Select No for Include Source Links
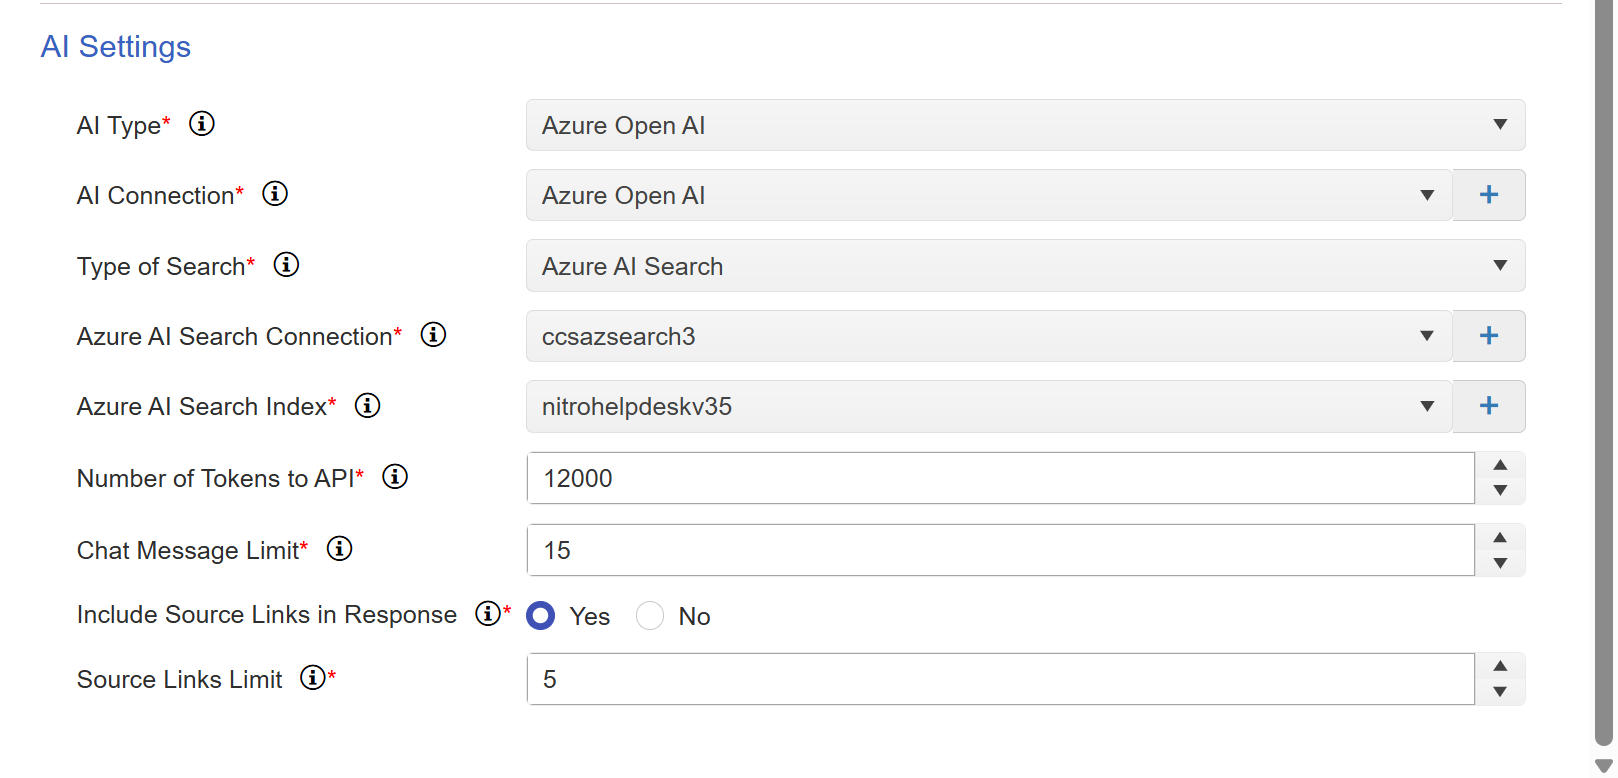Image resolution: width=1618 pixels, height=778 pixels. pyautogui.click(x=650, y=616)
